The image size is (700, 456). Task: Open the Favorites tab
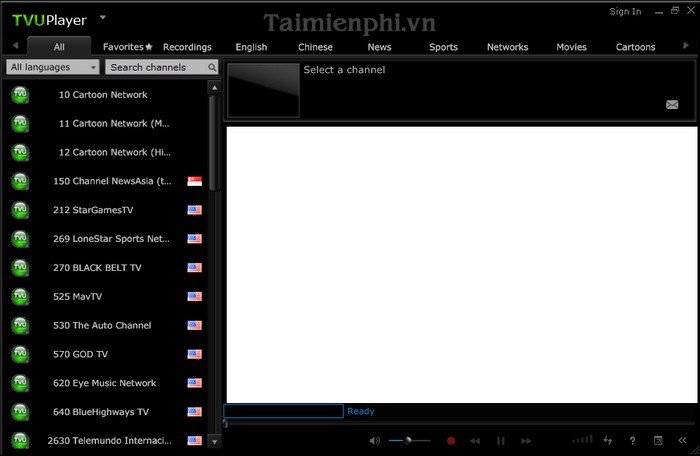[x=127, y=47]
